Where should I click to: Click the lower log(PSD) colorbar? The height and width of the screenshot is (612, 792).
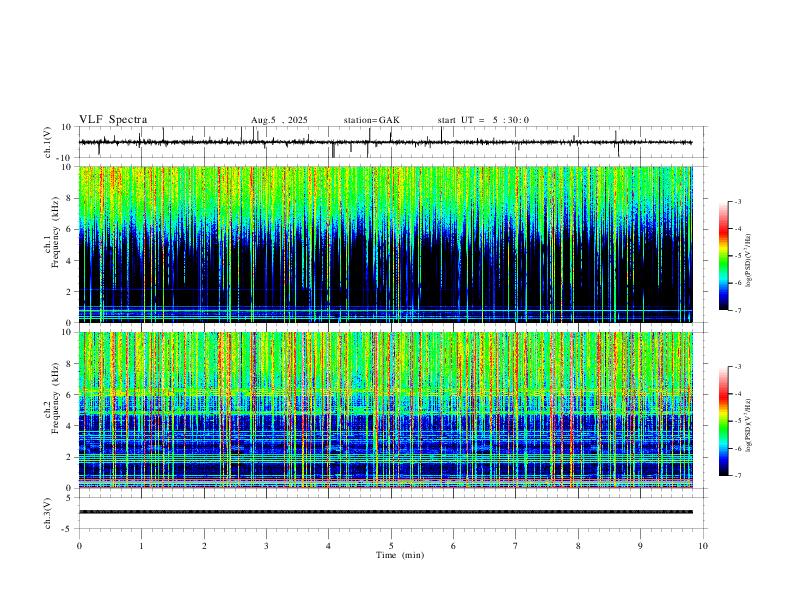click(723, 421)
